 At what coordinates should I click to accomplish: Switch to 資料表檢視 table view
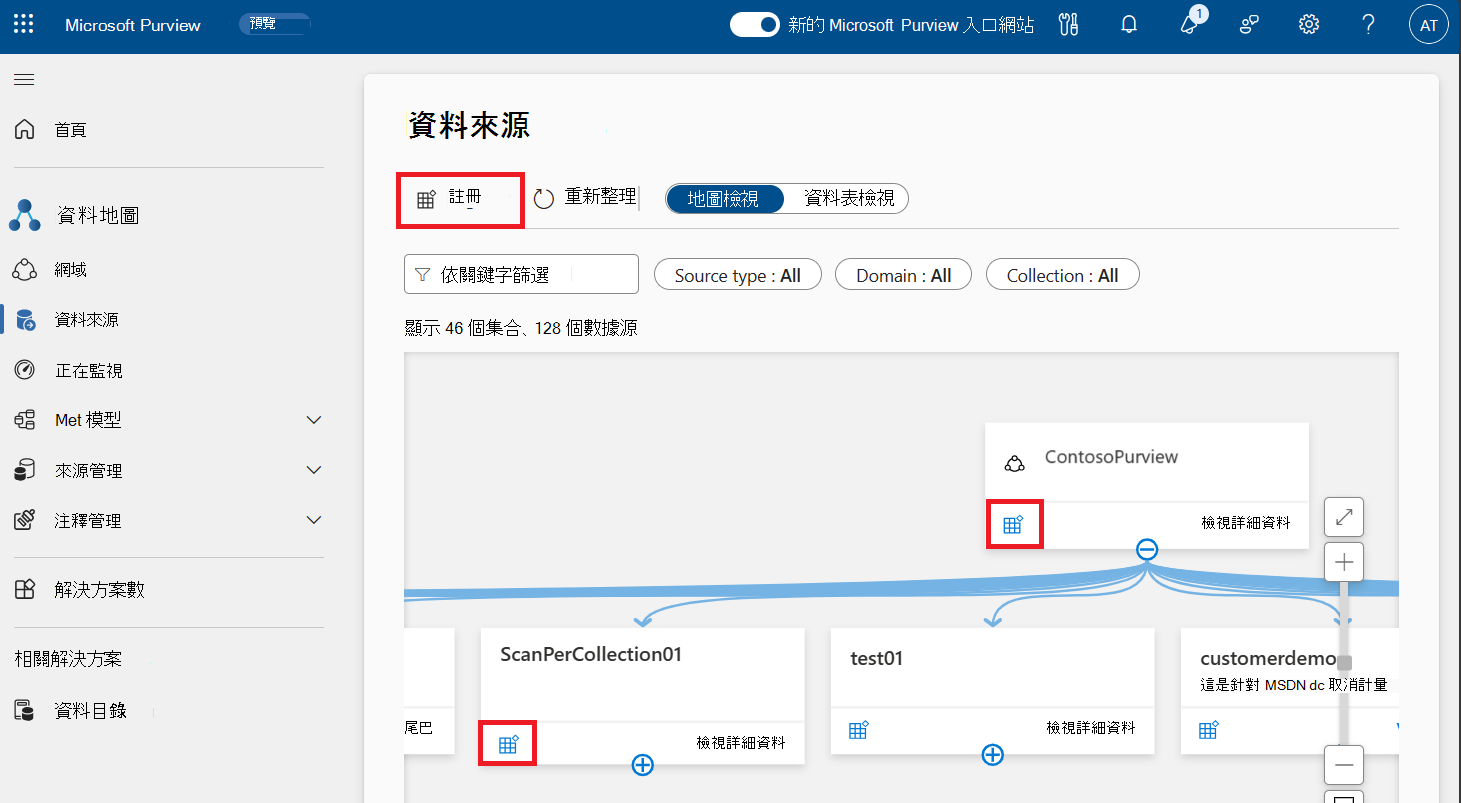(849, 199)
